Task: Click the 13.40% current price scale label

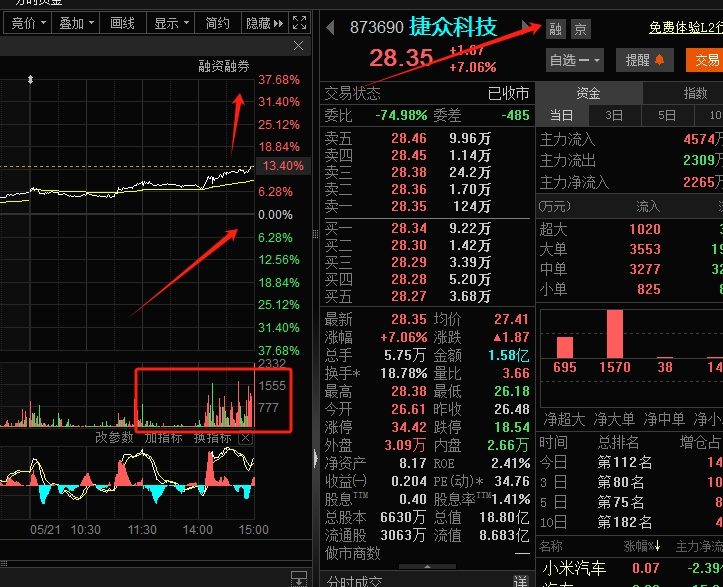Action: 283,166
